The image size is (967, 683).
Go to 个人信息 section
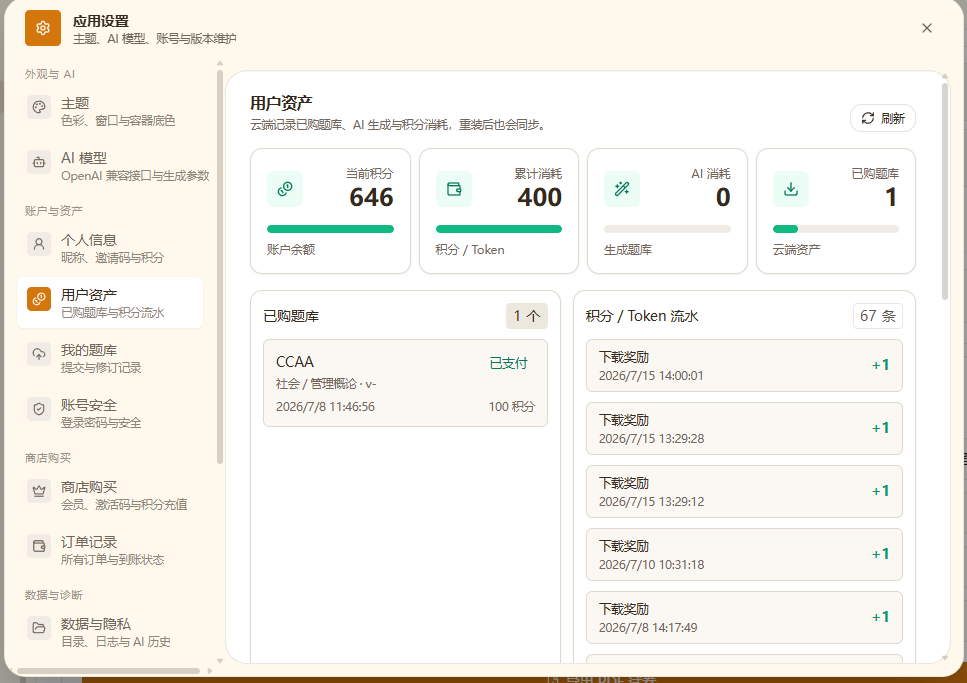tap(110, 249)
